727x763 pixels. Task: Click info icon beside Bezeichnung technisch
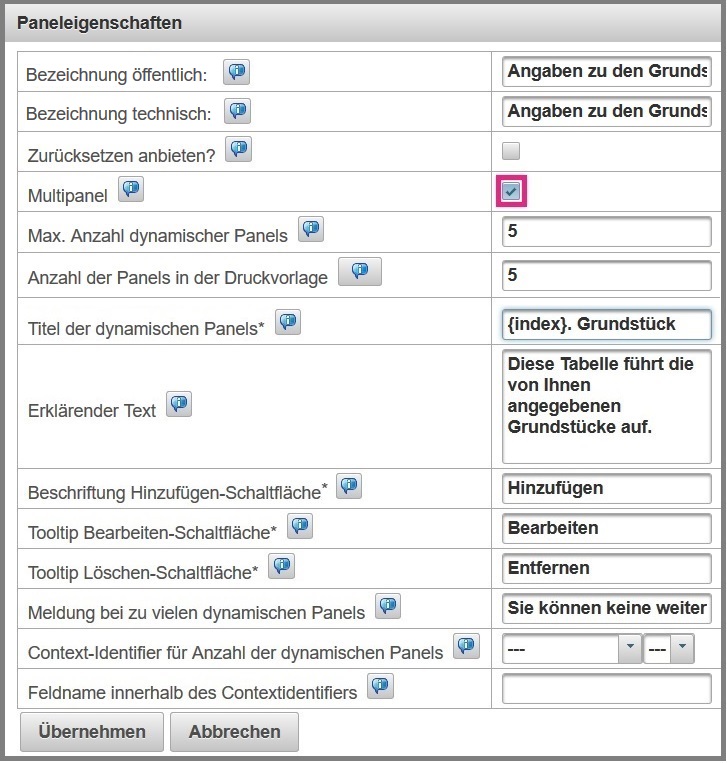(x=238, y=111)
